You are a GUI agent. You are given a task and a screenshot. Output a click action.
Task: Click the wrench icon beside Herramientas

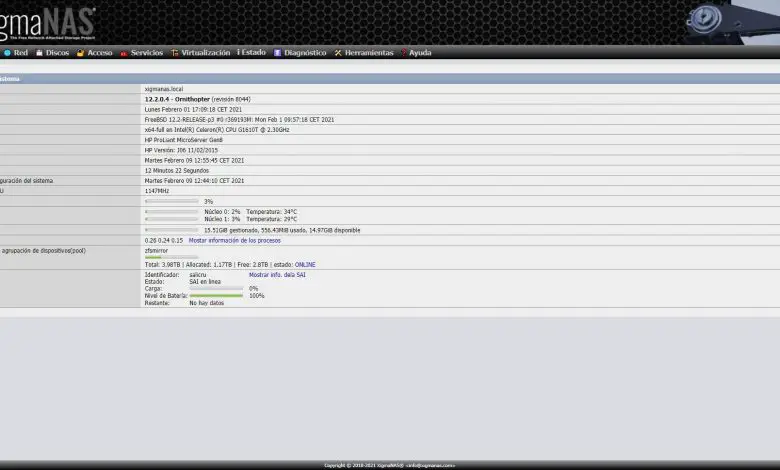point(338,53)
